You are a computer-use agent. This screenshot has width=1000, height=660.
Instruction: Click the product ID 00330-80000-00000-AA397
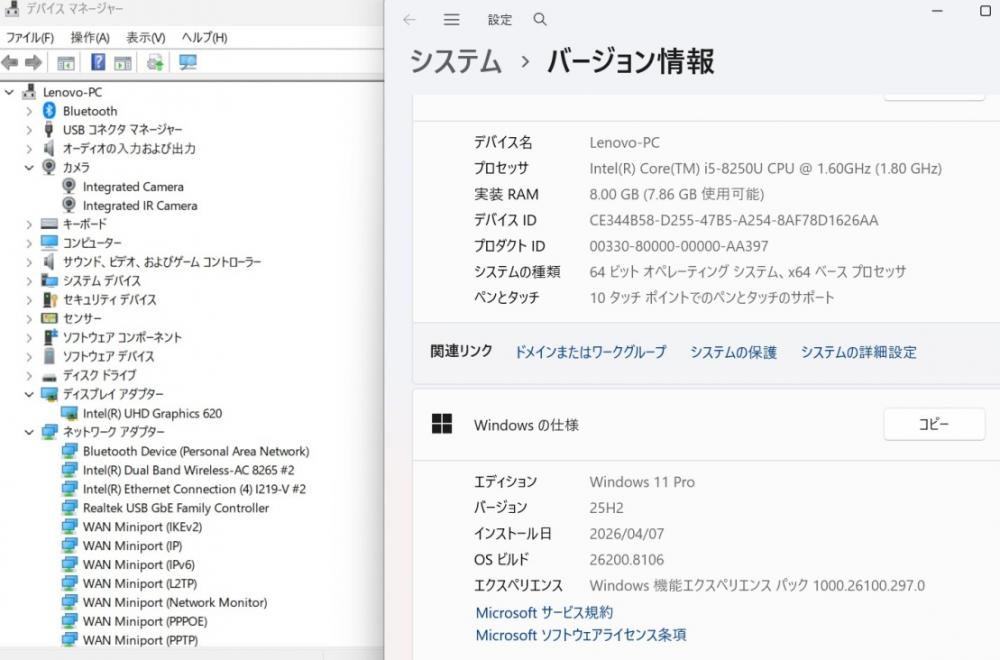tap(679, 246)
